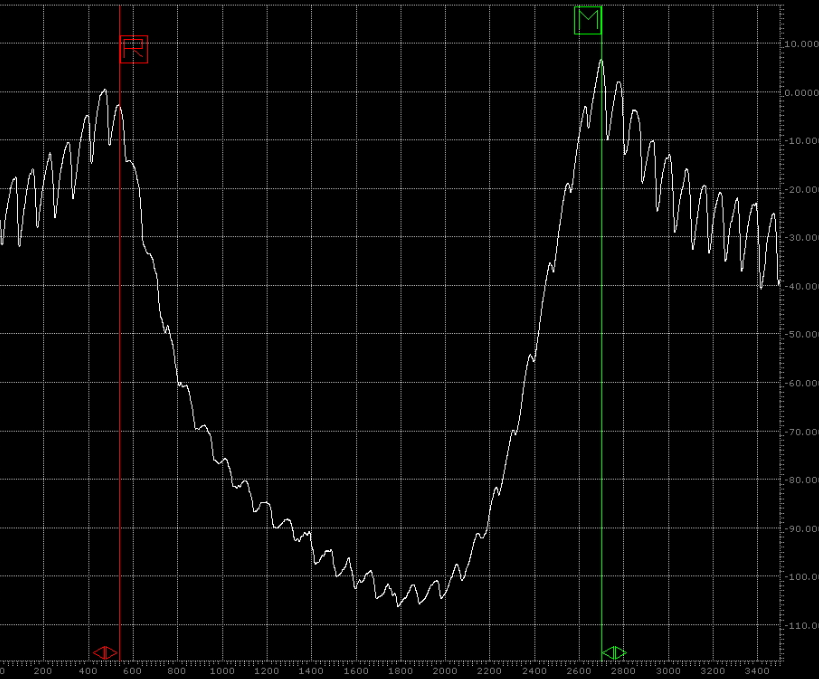The width and height of the screenshot is (819, 679).
Task: Click the 2800 label on horizontal axis
Action: coord(623,671)
